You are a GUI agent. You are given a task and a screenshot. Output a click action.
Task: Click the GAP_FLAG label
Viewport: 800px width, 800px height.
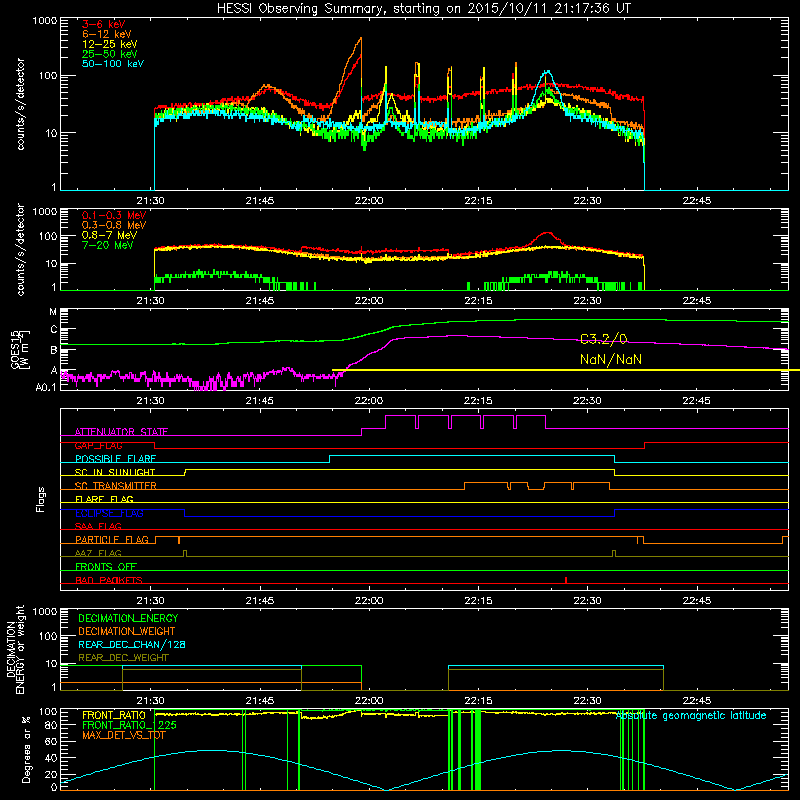pos(98,445)
